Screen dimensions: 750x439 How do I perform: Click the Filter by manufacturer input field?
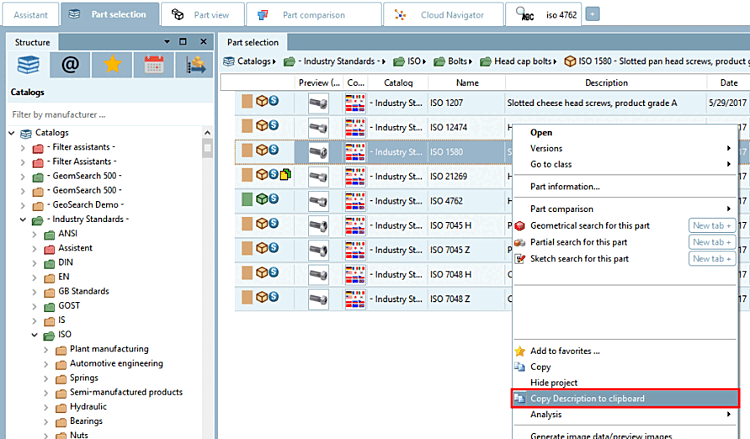pyautogui.click(x=110, y=115)
